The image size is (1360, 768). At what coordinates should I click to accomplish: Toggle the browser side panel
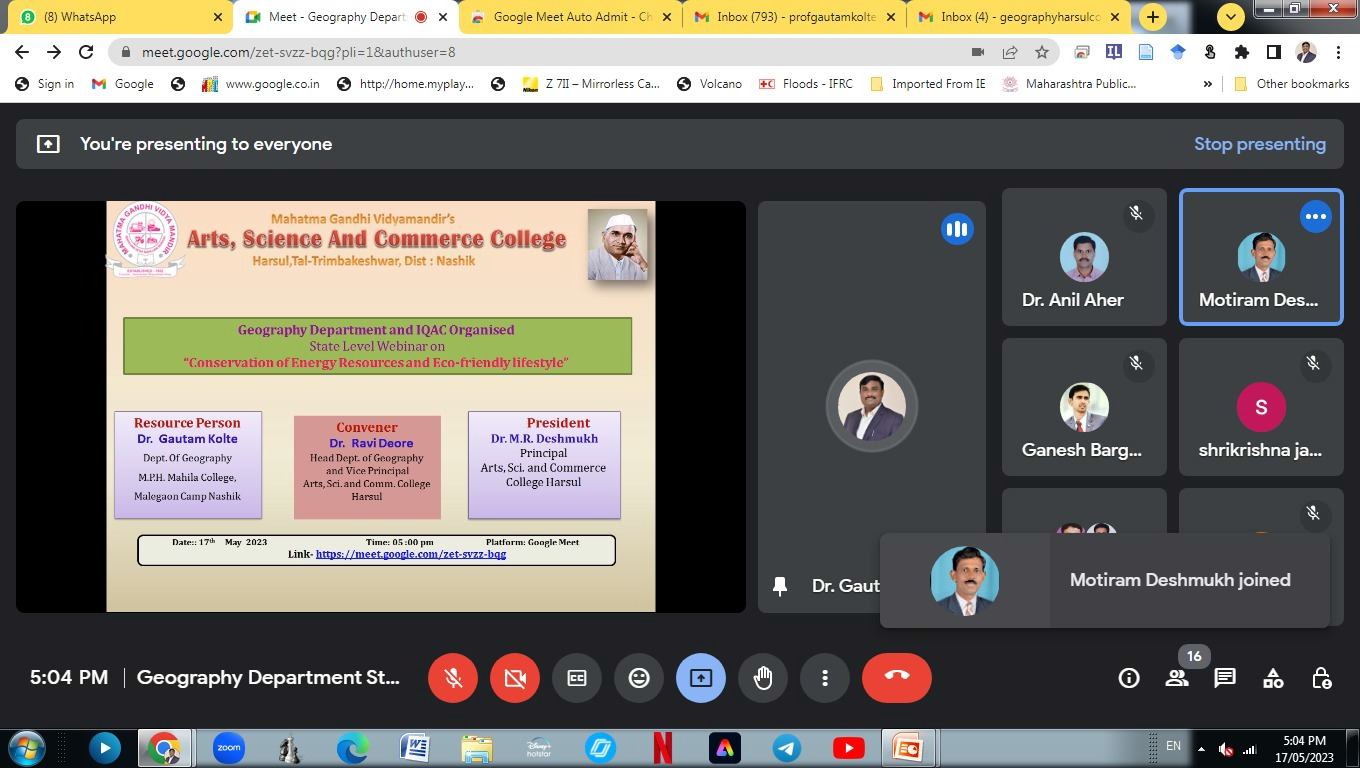[1274, 52]
